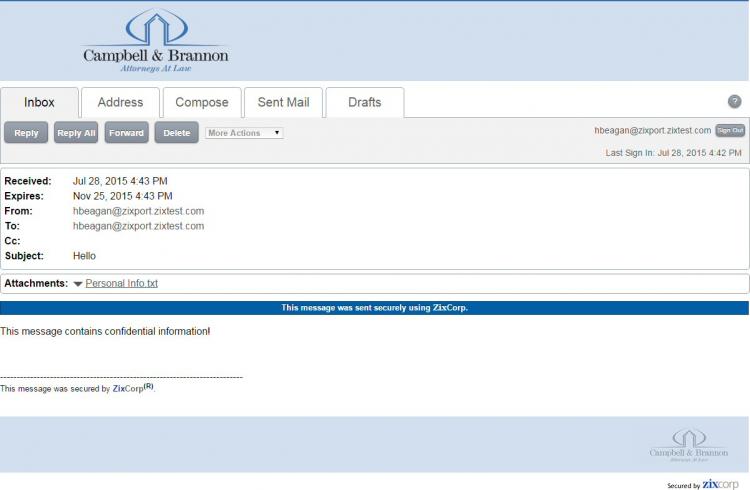
Task: Click the blue sent securely banner
Action: pyautogui.click(x=374, y=308)
